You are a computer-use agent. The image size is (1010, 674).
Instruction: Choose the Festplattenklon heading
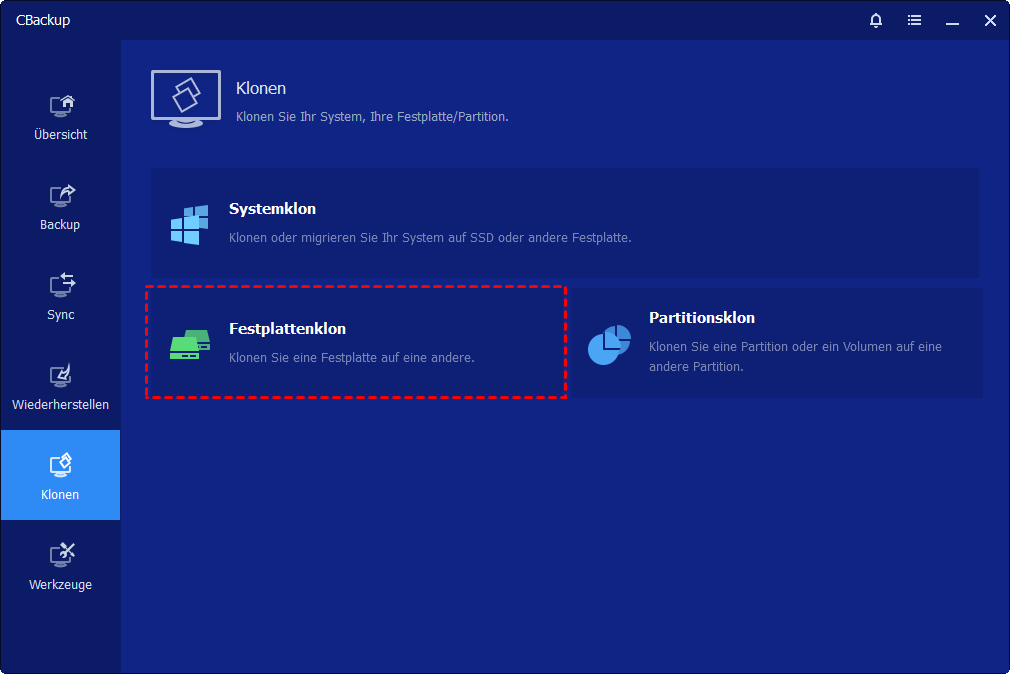(x=287, y=328)
